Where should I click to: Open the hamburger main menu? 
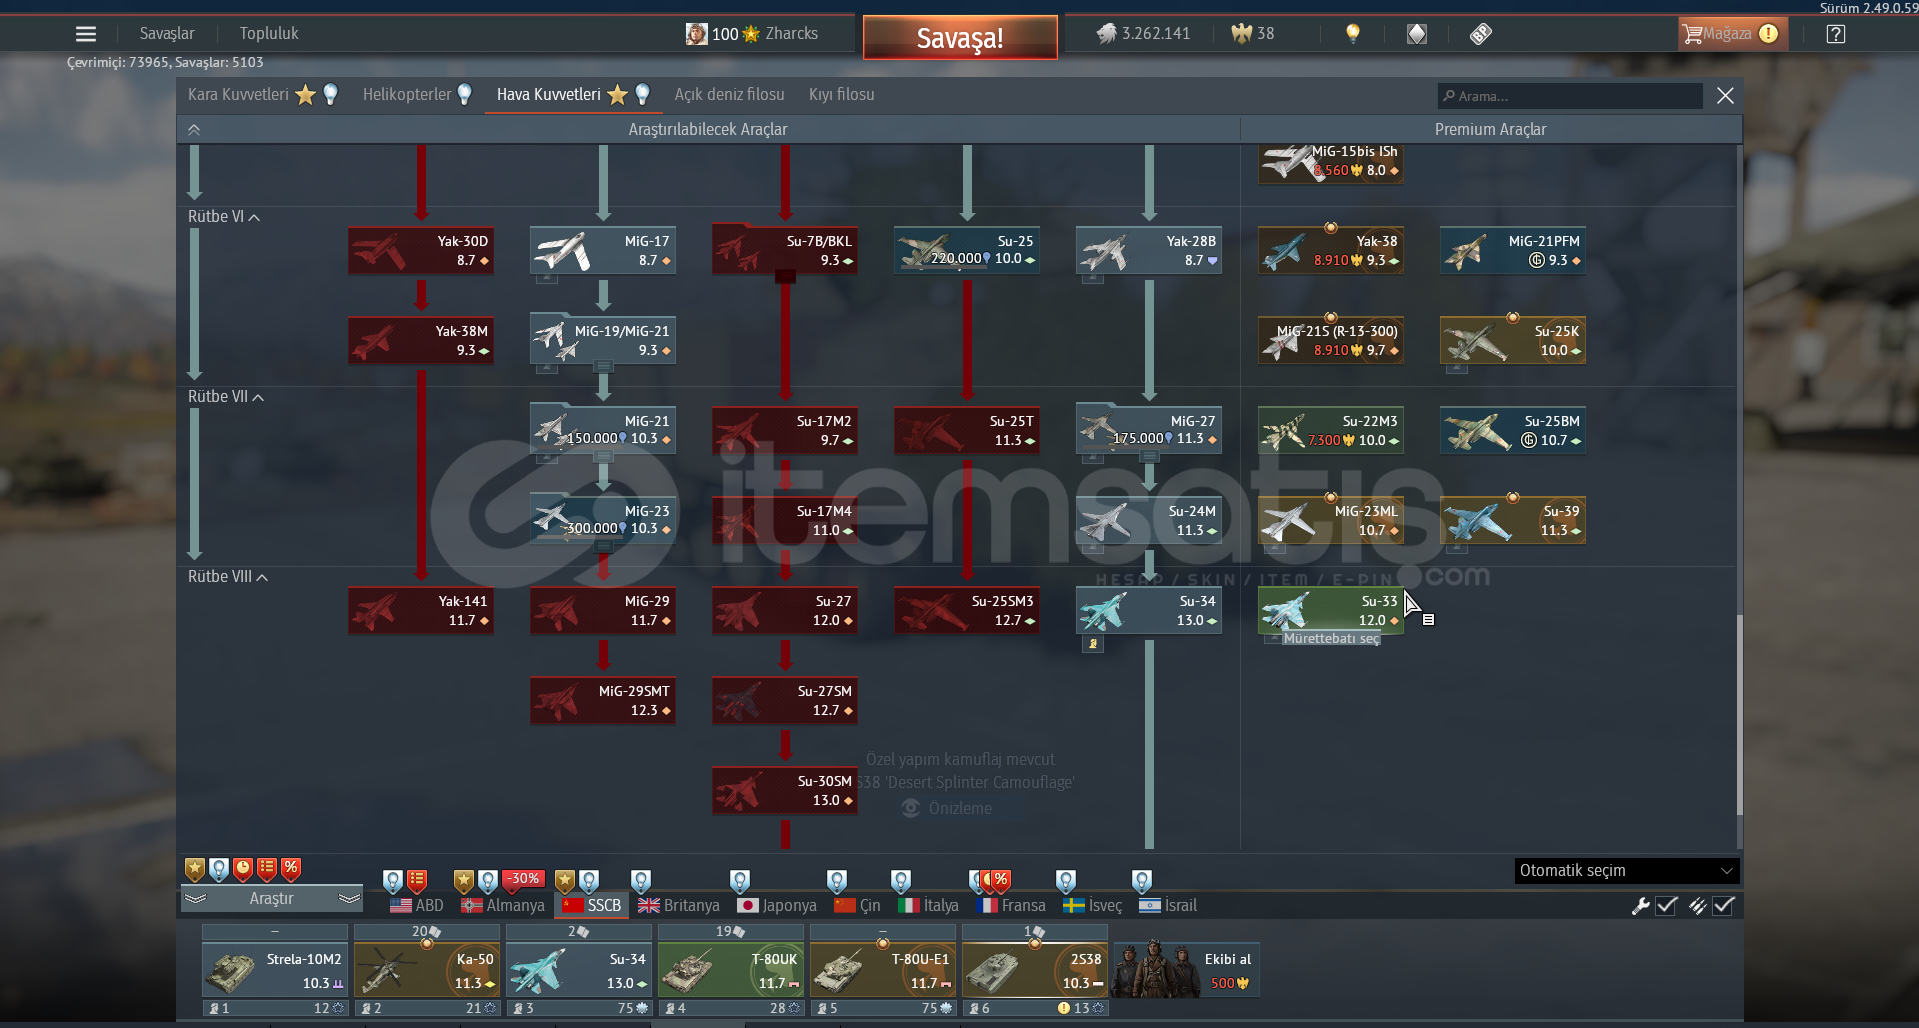click(86, 34)
